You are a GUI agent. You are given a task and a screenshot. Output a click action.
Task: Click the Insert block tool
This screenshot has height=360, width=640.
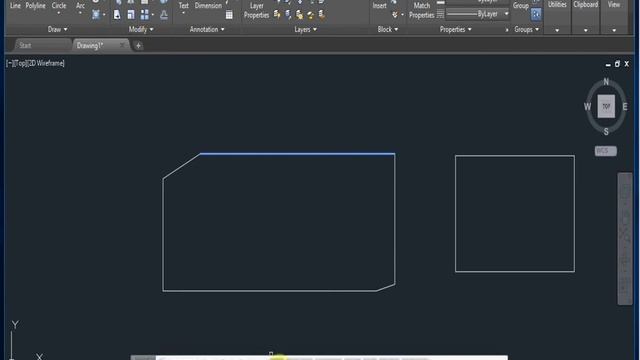(380, 5)
